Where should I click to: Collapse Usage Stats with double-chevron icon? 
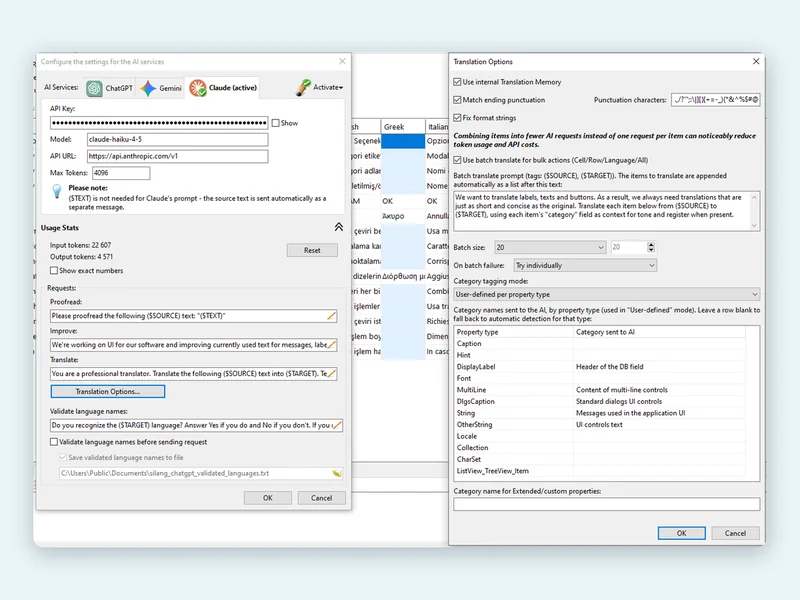point(339,227)
